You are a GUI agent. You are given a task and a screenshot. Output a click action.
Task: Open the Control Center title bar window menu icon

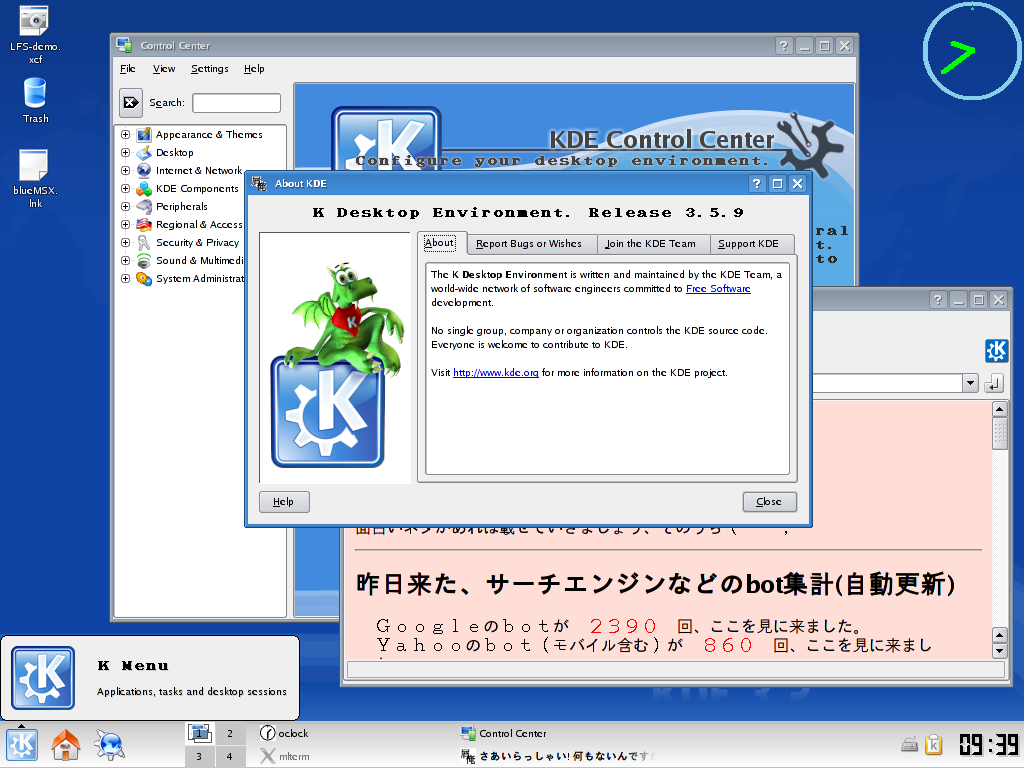pyautogui.click(x=124, y=45)
